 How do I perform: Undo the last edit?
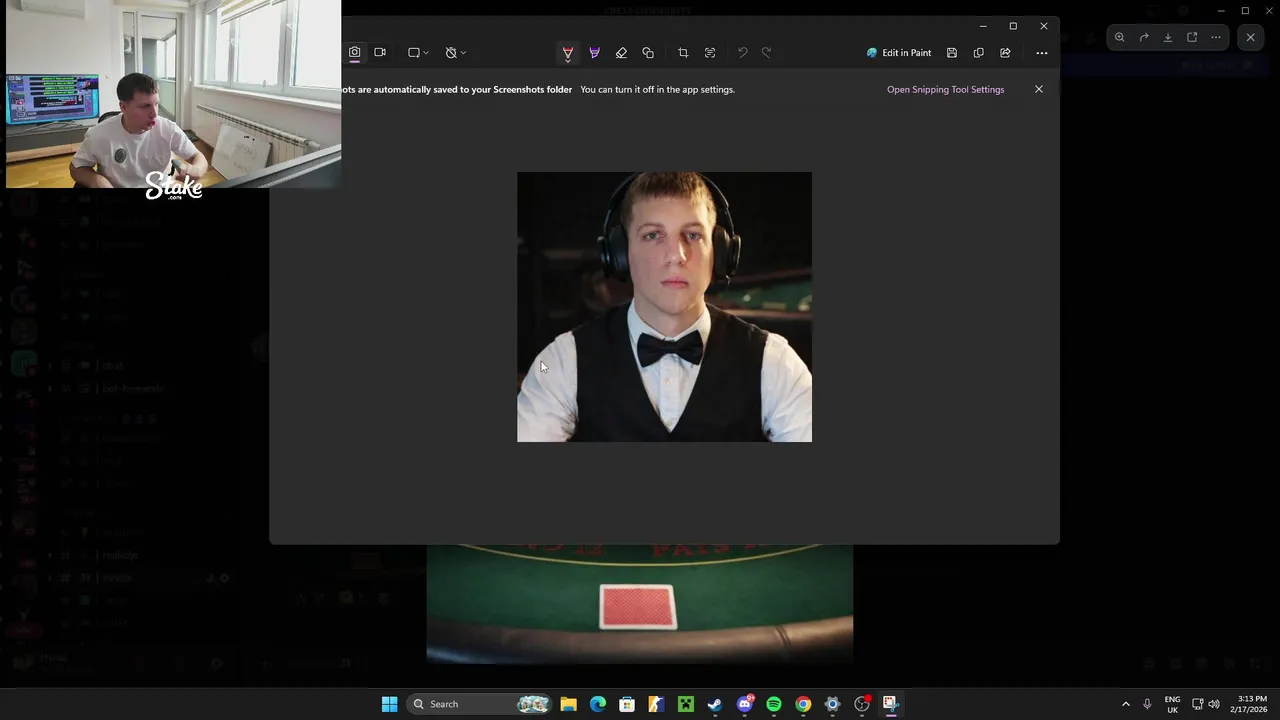pos(742,52)
